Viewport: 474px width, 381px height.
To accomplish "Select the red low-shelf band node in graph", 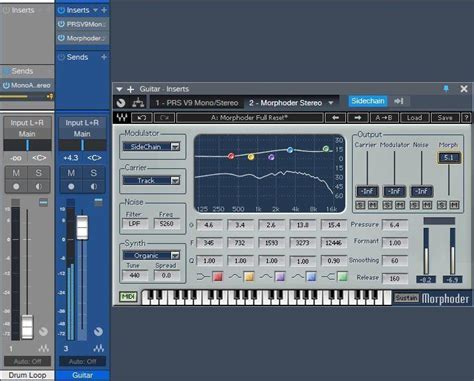I will pyautogui.click(x=231, y=156).
